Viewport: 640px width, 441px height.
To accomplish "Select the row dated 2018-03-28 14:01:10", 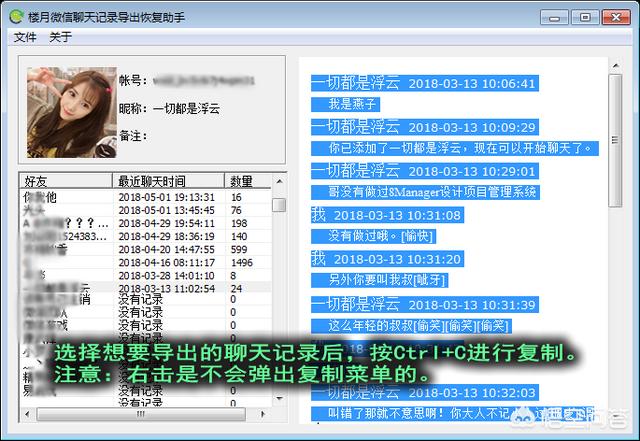I will 145,275.
